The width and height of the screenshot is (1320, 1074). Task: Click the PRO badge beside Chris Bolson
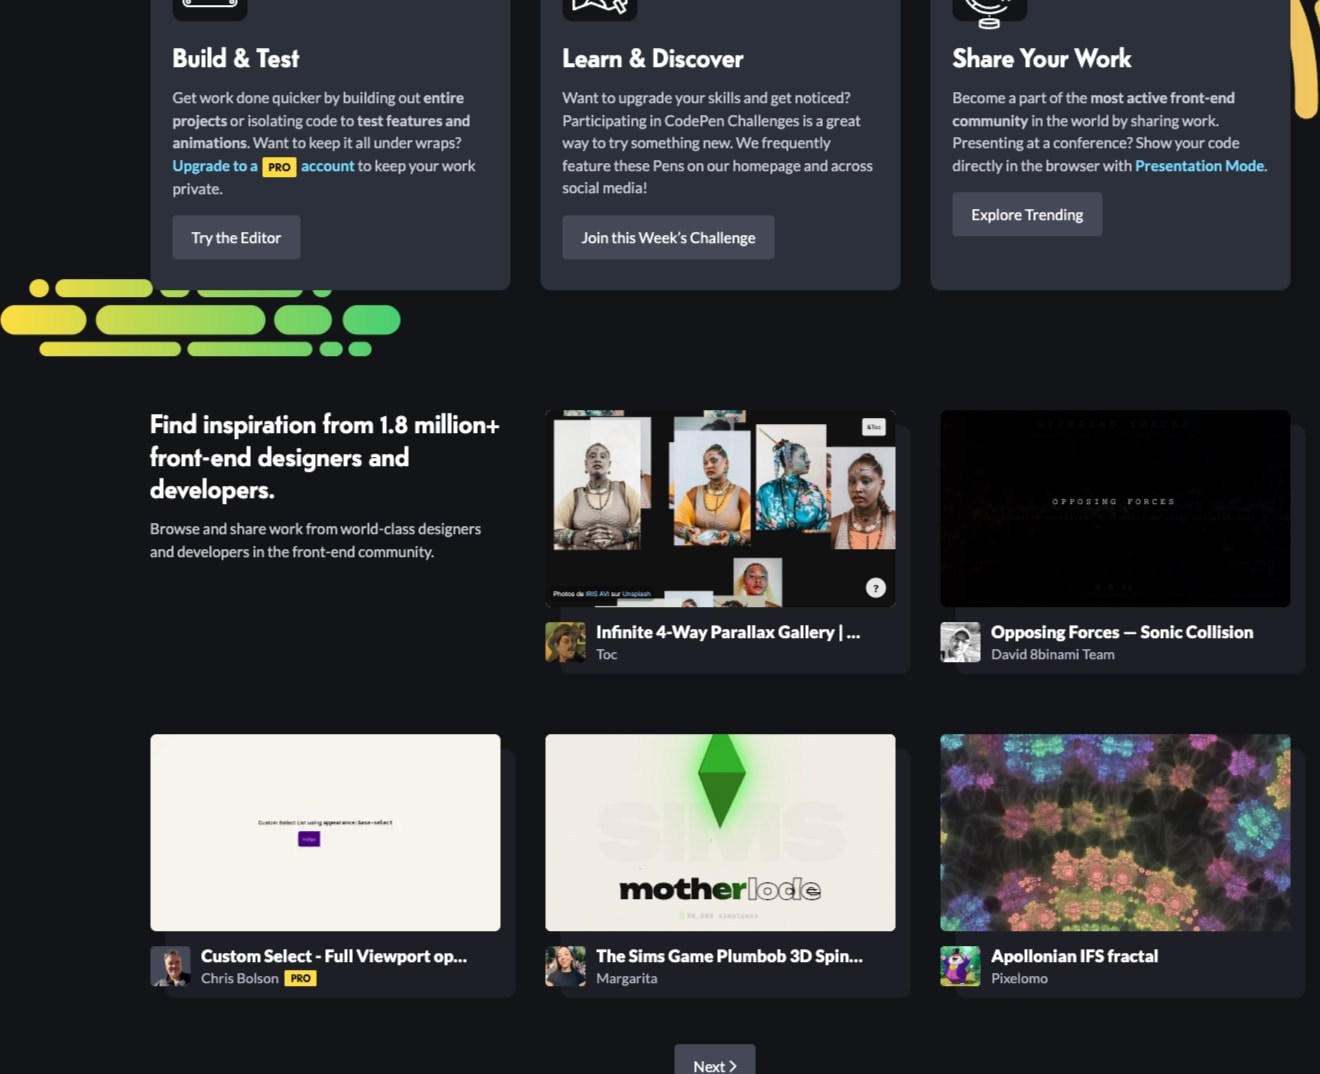(x=300, y=979)
